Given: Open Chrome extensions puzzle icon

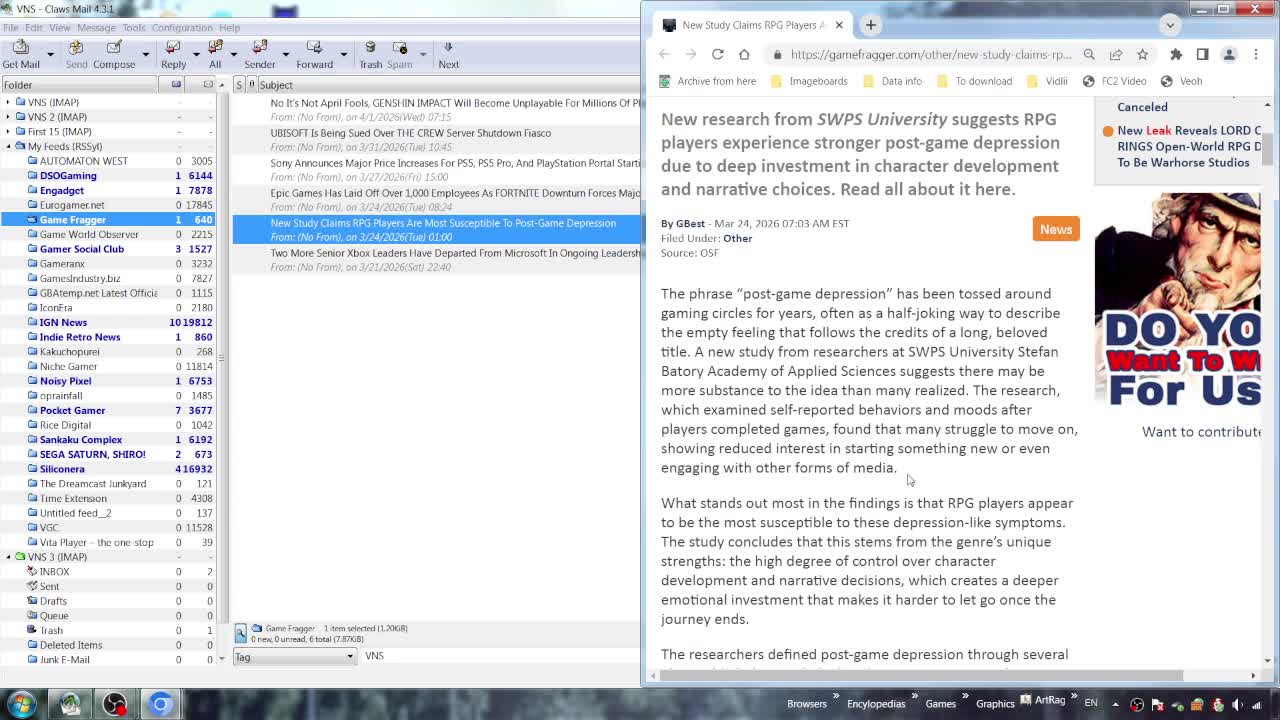Looking at the screenshot, I should coord(1175,54).
